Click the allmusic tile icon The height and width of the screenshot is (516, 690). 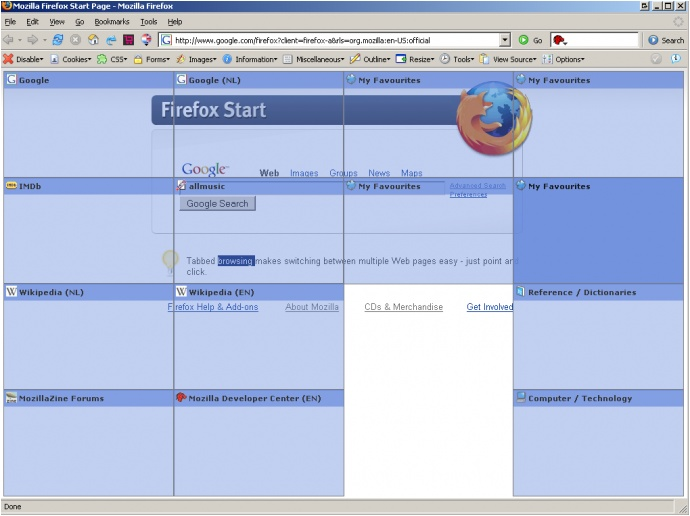click(181, 186)
